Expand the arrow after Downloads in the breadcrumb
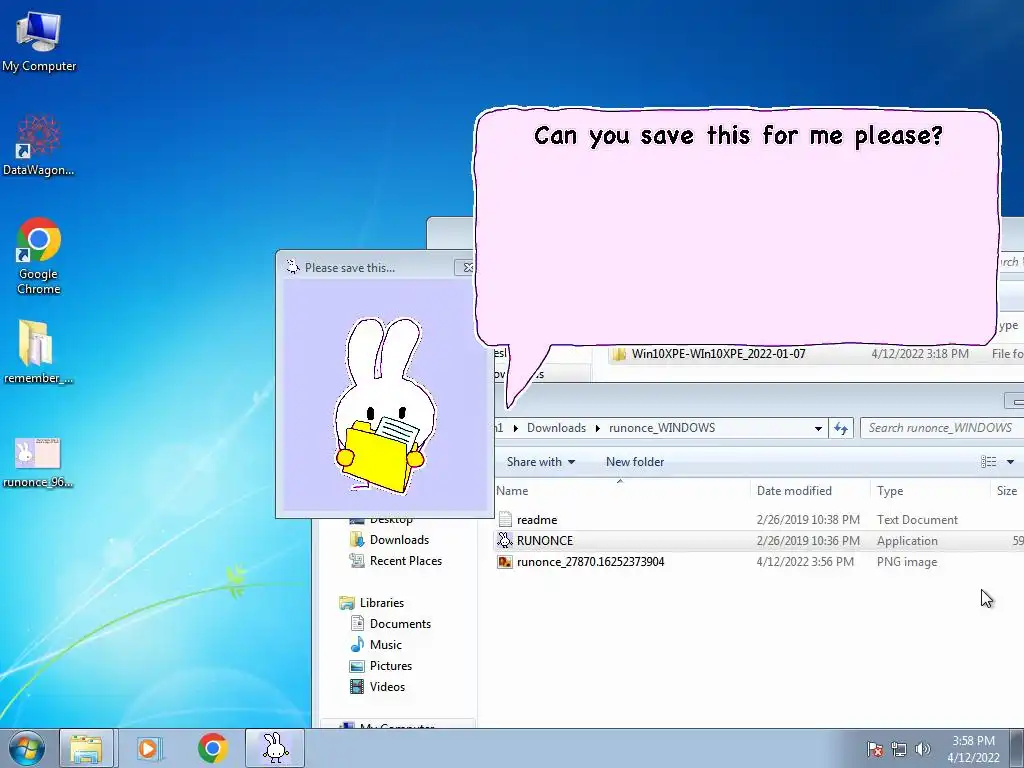 tap(597, 428)
